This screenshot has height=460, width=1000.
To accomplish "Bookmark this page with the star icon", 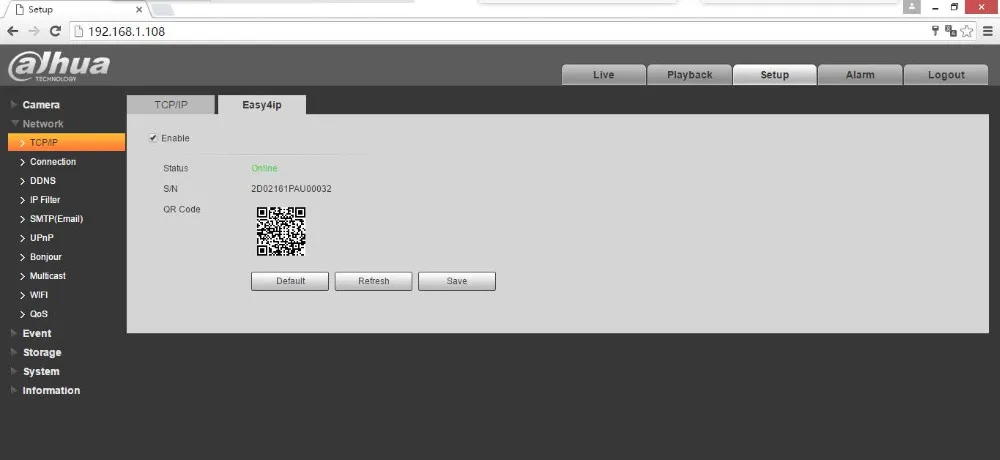I will tap(967, 31).
